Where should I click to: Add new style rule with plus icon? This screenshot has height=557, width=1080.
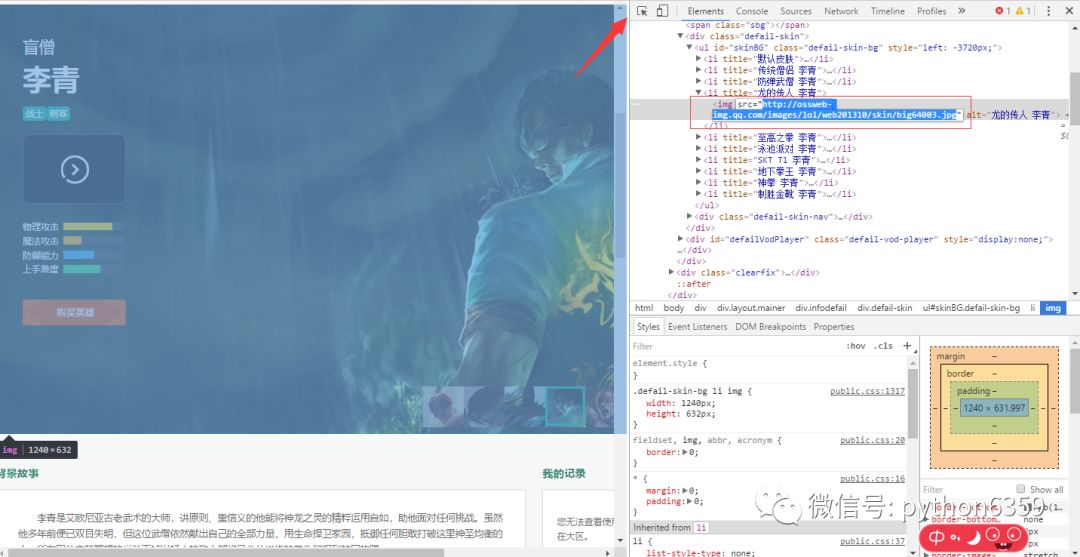coord(907,346)
